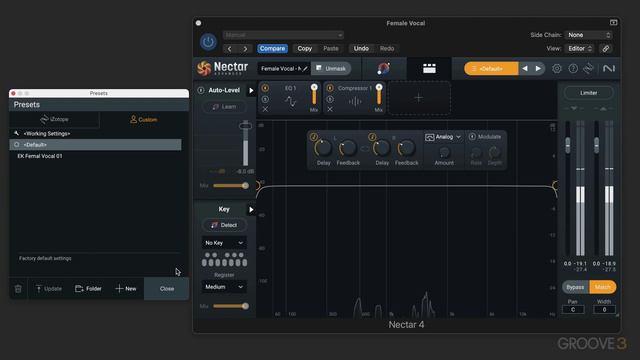Click the Pan value field
The height and width of the screenshot is (360, 640).
tap(573, 309)
